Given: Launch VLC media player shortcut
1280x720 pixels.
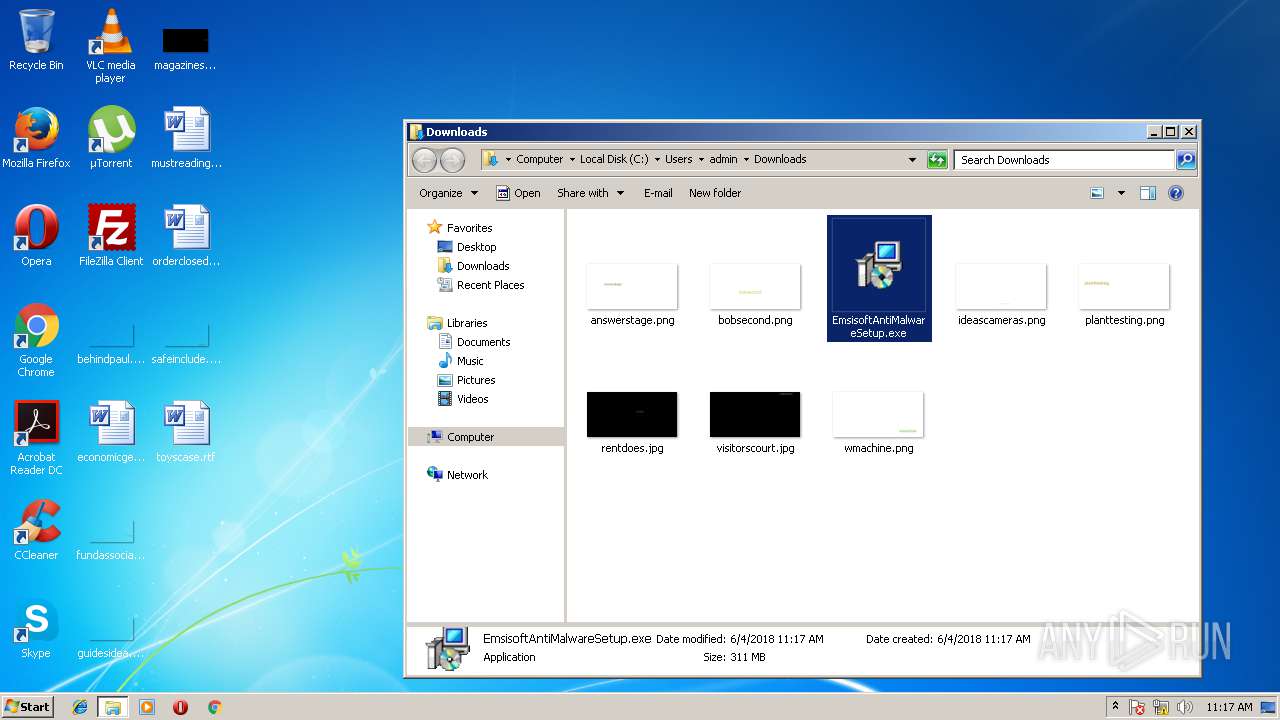Looking at the screenshot, I should (110, 45).
